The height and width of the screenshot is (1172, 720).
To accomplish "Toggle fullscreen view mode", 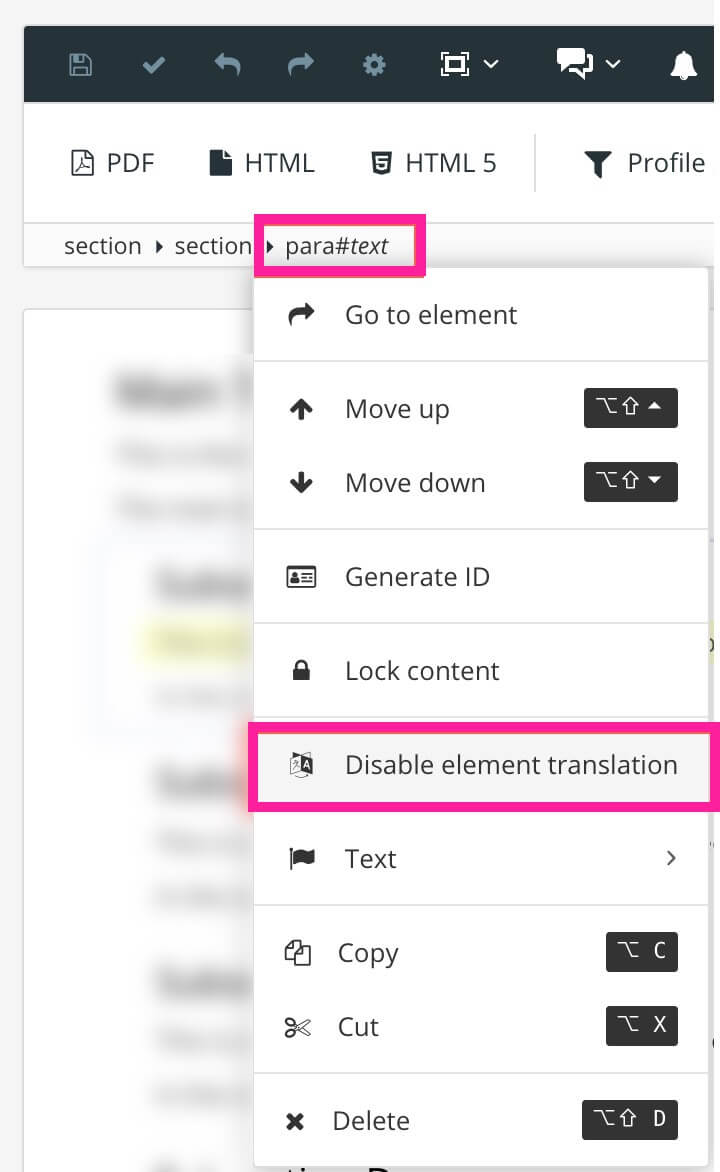I will (x=455, y=63).
